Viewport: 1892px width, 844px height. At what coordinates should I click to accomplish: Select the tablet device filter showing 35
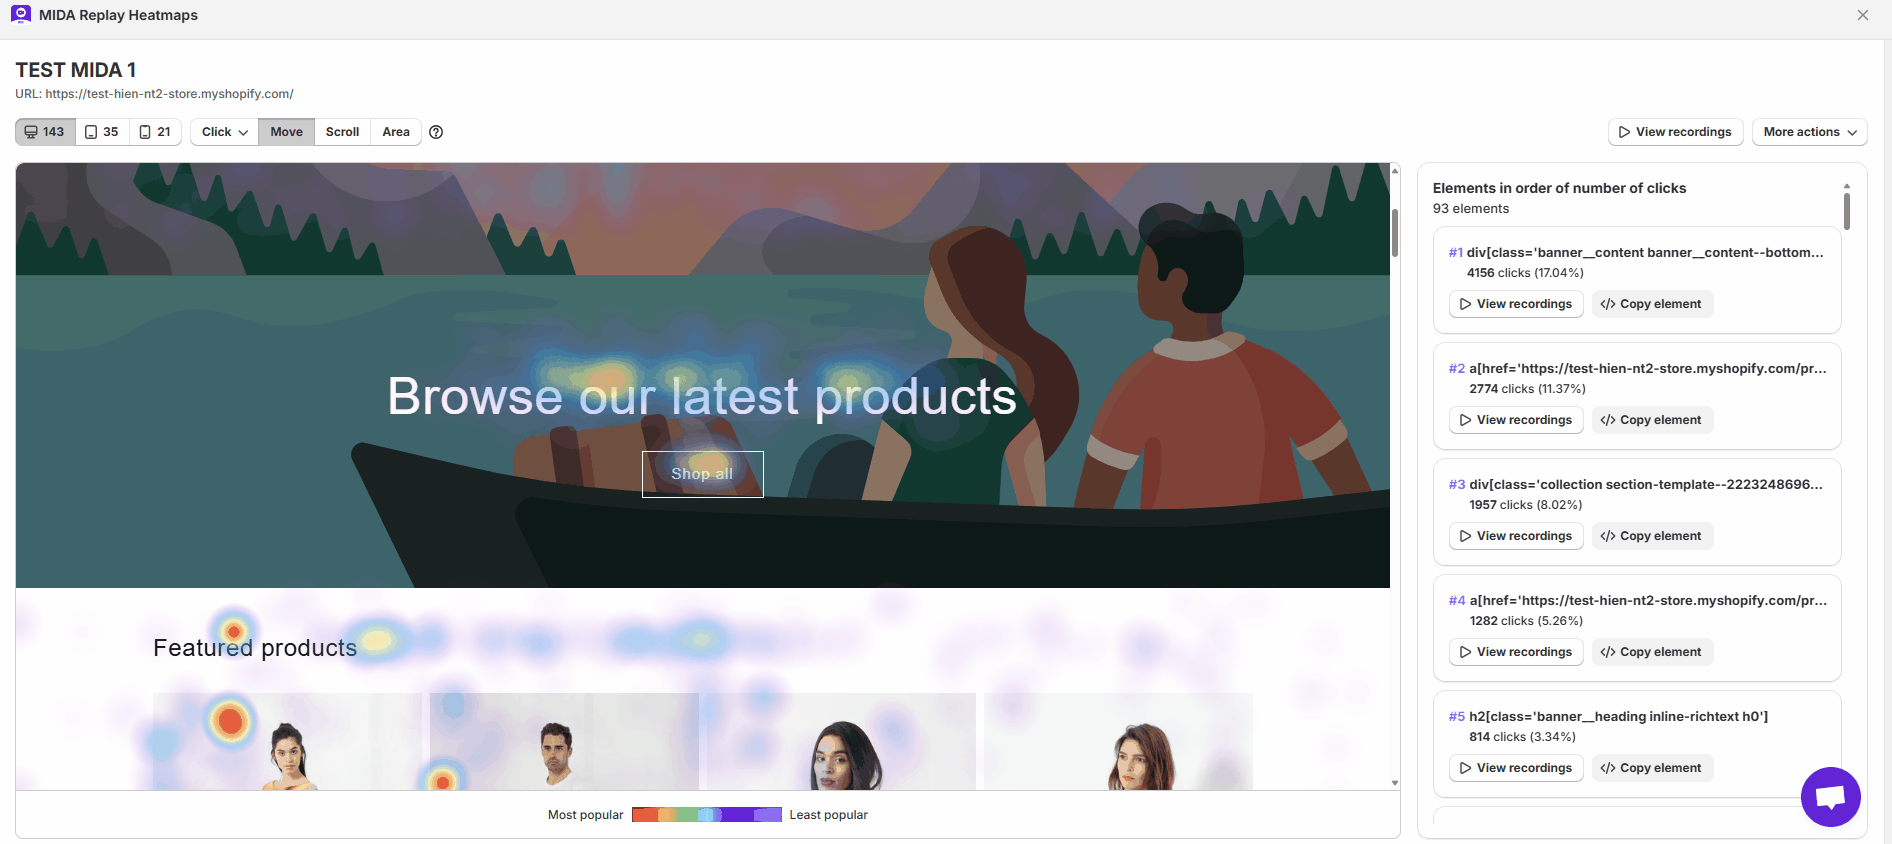coord(102,132)
